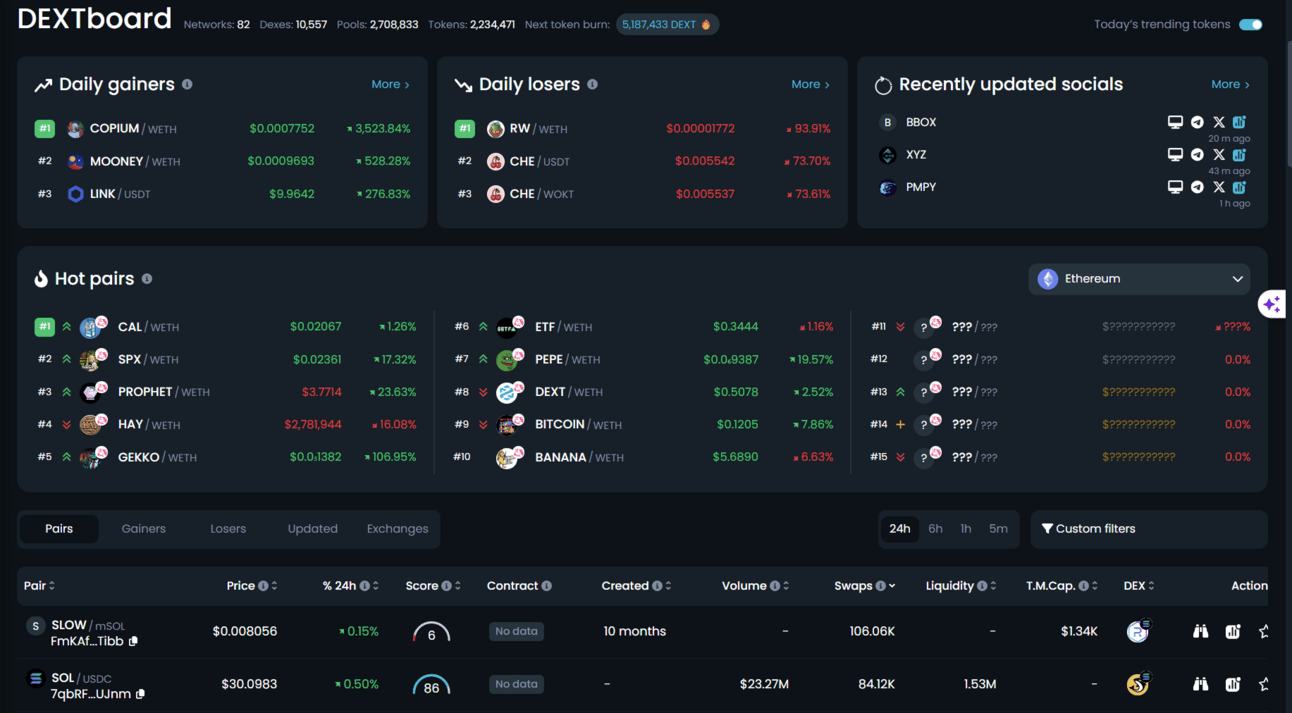Viewport: 1292px width, 713px height.
Task: Open PMPY chart explorer icon
Action: 1239,187
